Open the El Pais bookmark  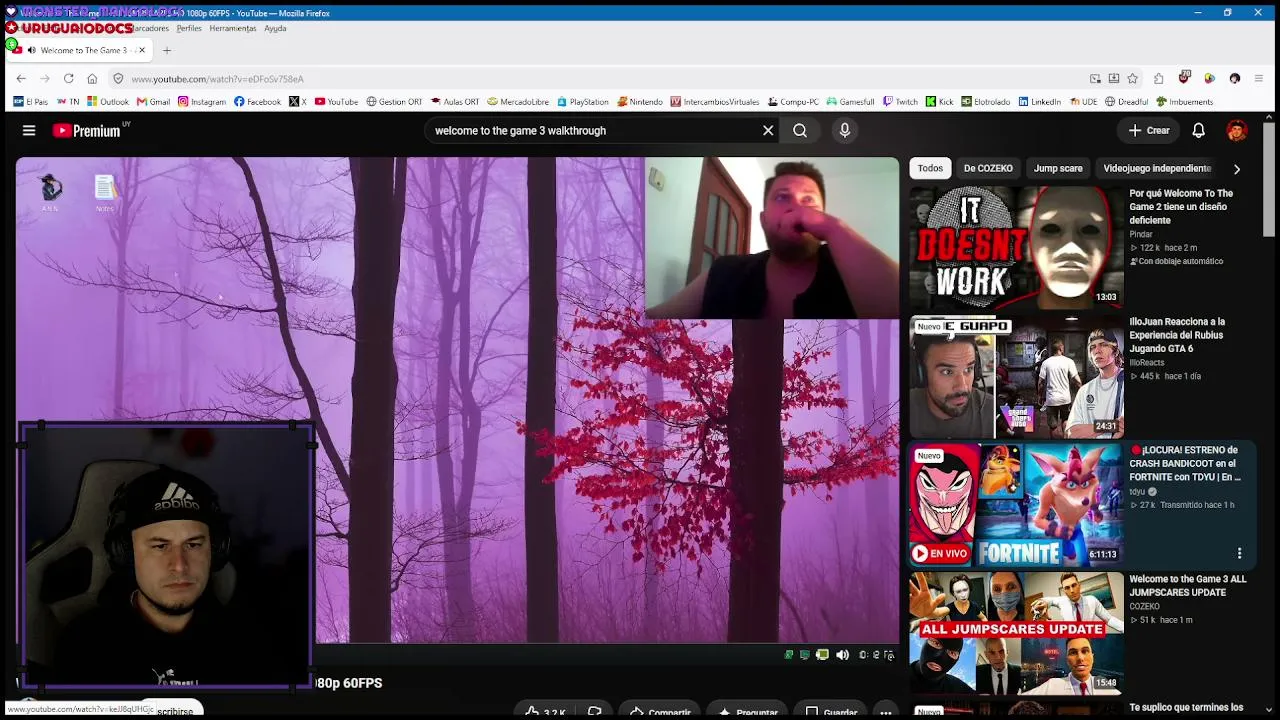click(31, 102)
